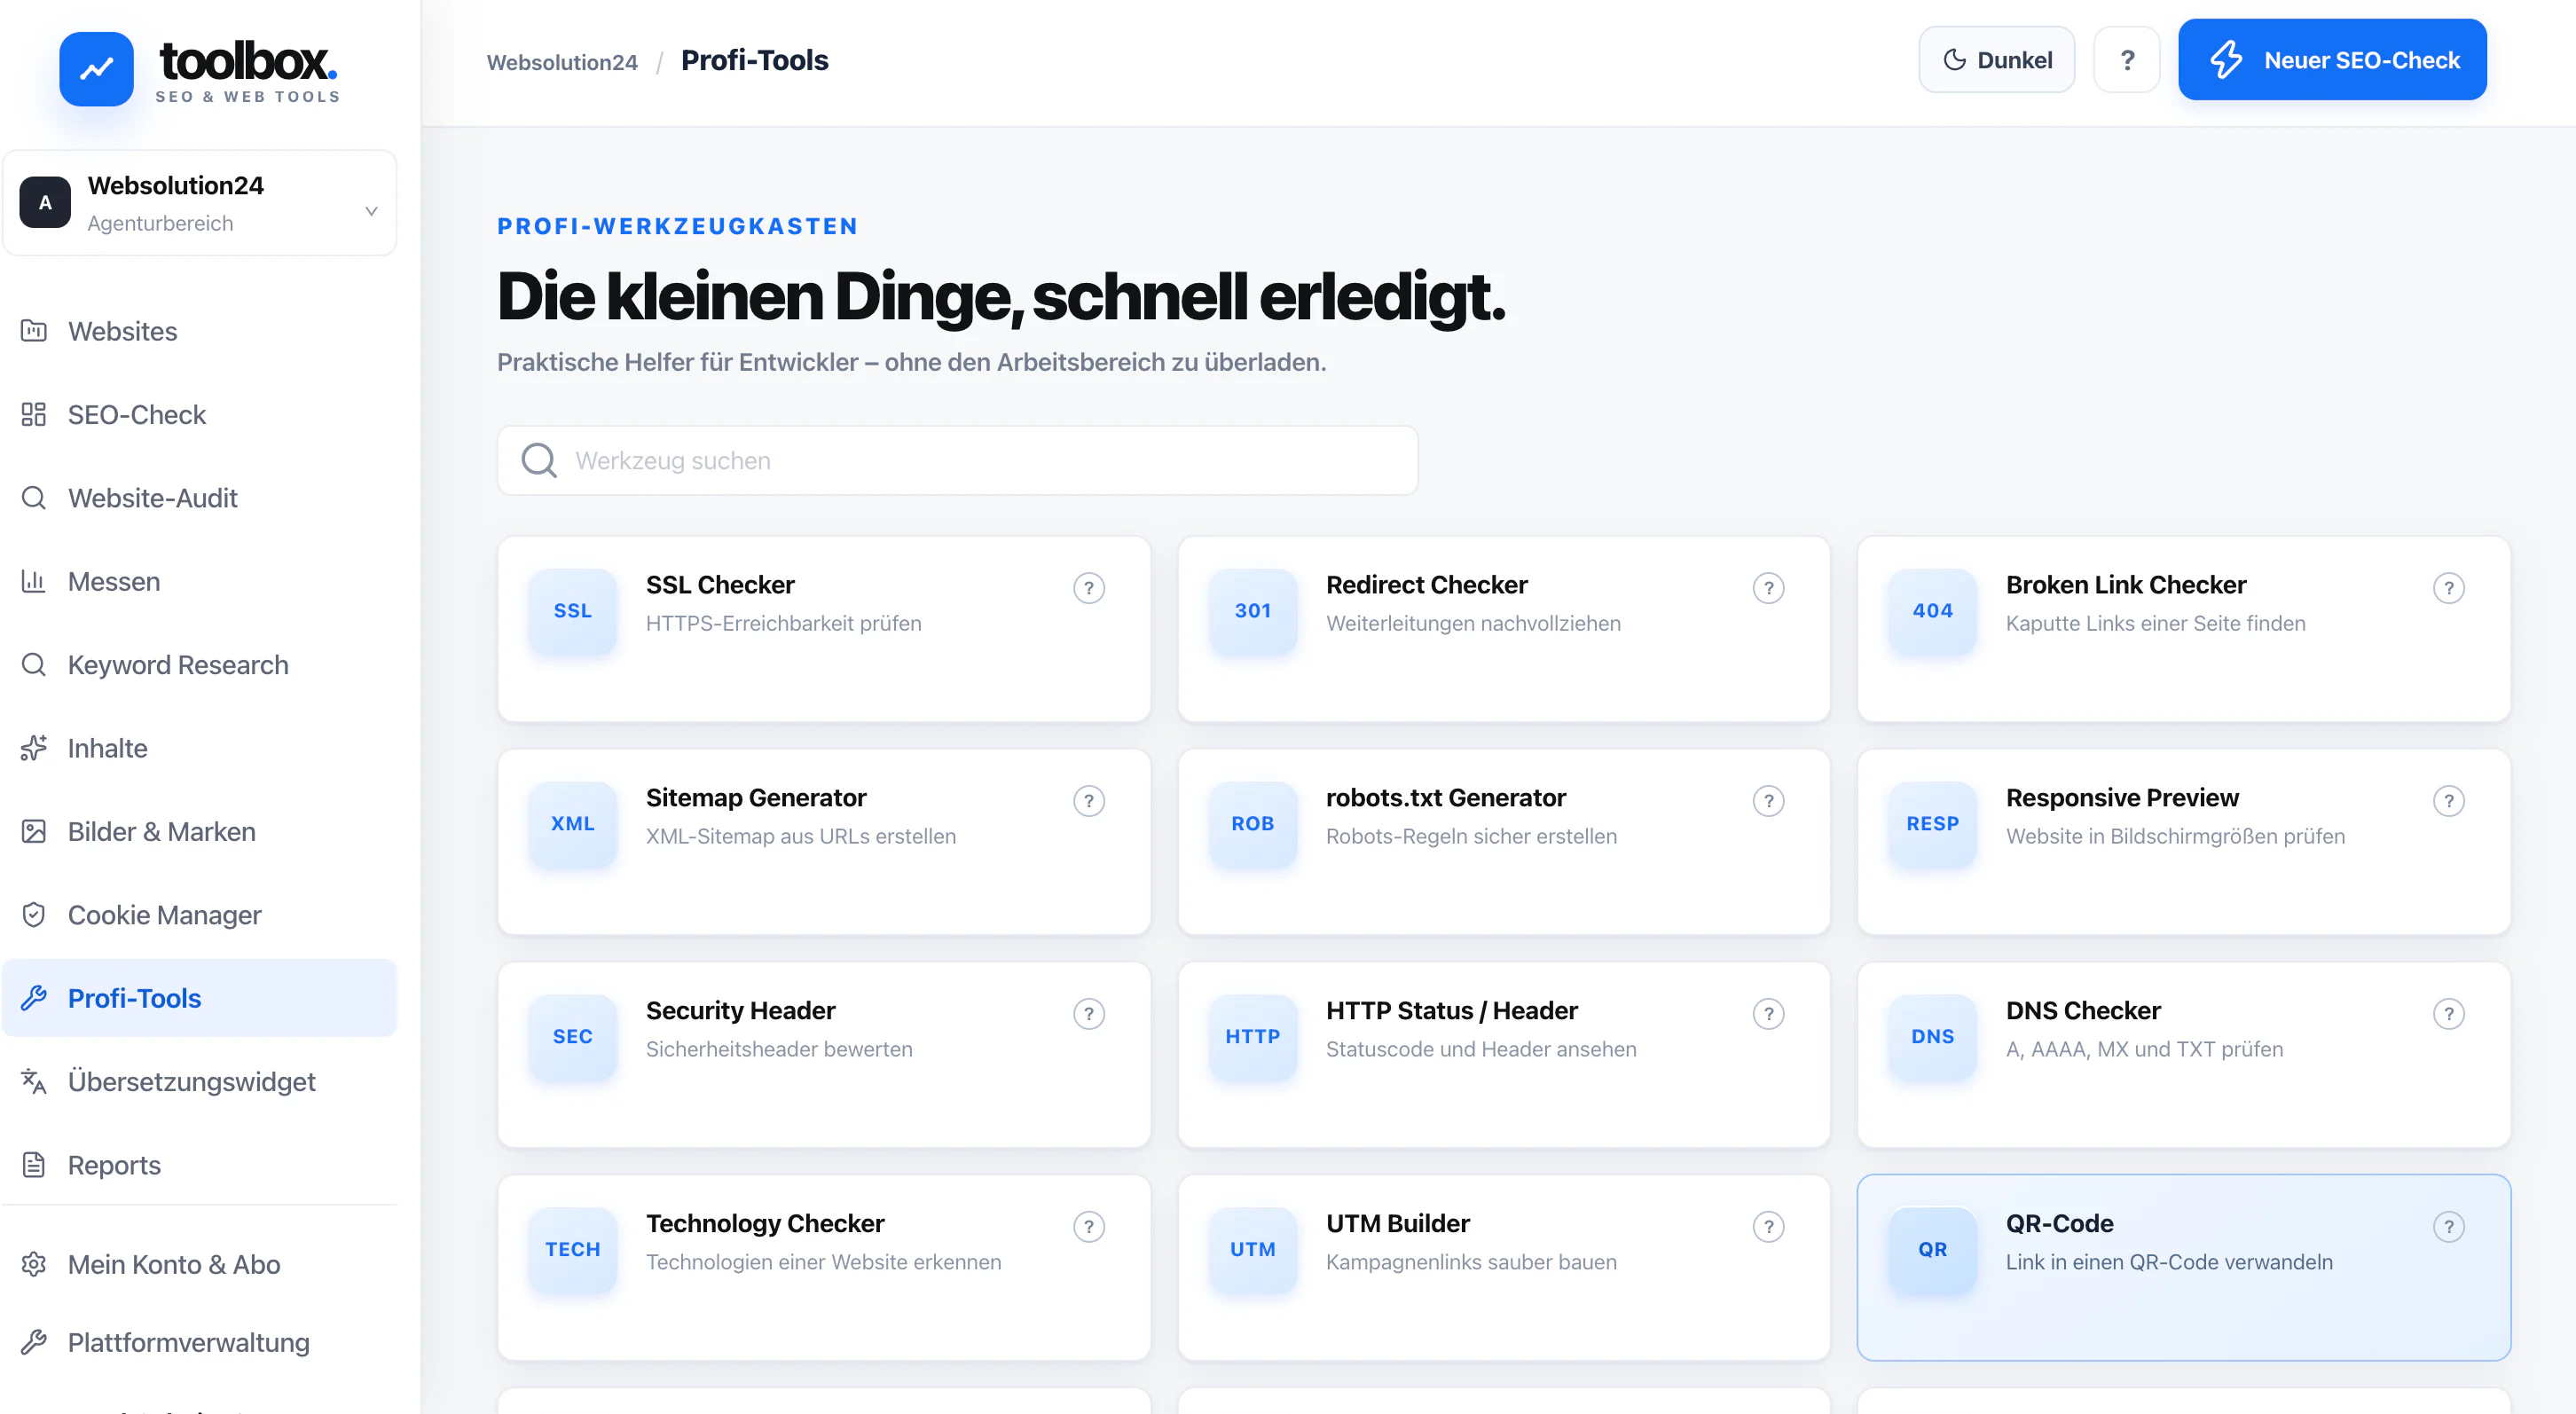Open Reports section
Image resolution: width=2576 pixels, height=1414 pixels.
coord(200,1165)
